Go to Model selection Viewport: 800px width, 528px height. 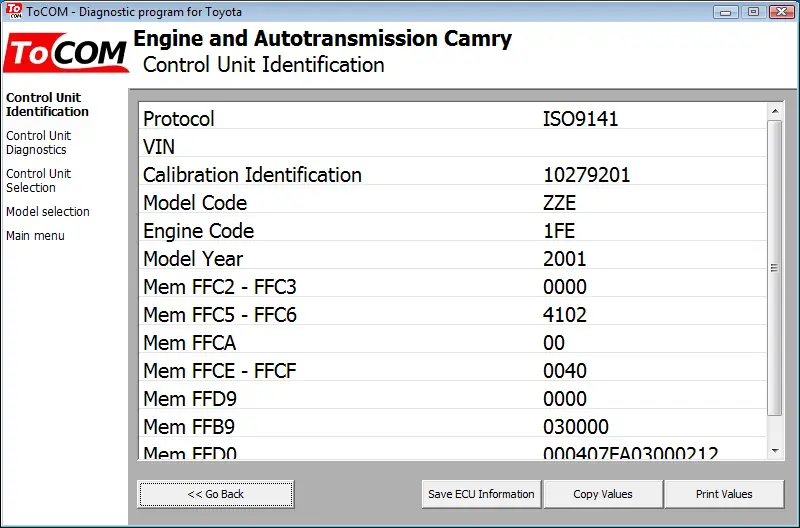tap(47, 212)
